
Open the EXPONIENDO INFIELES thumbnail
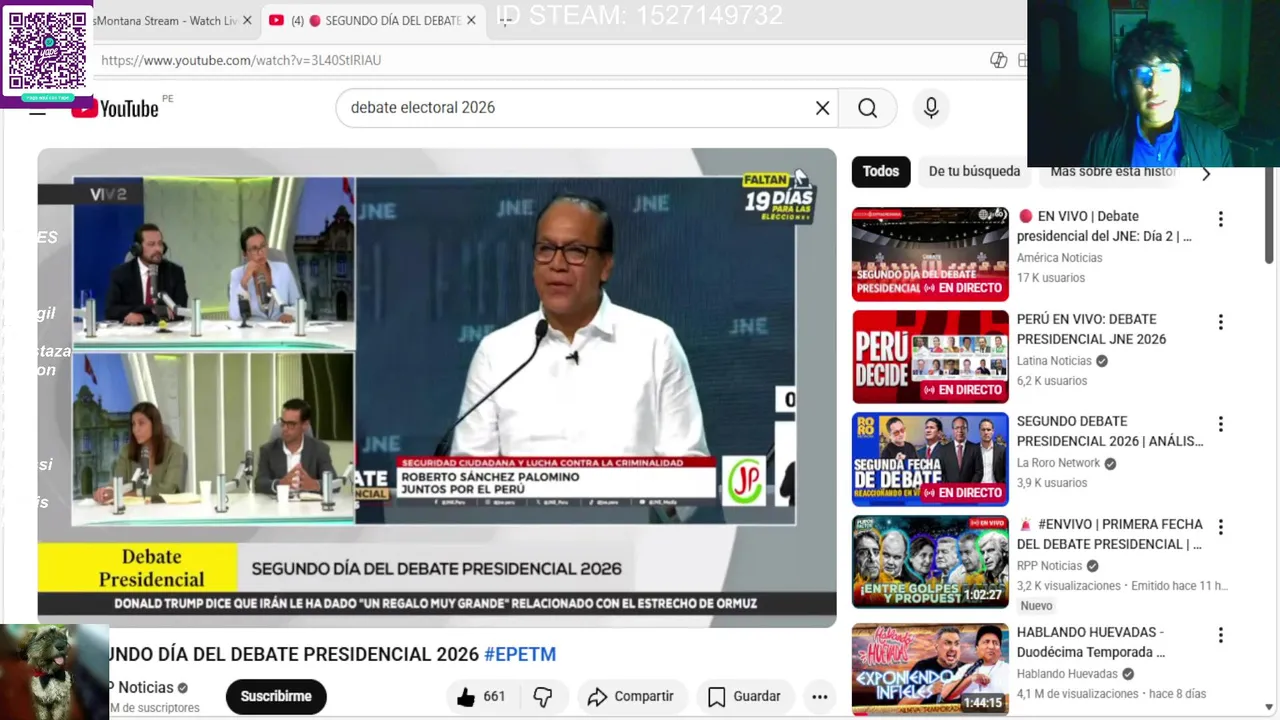coord(930,669)
